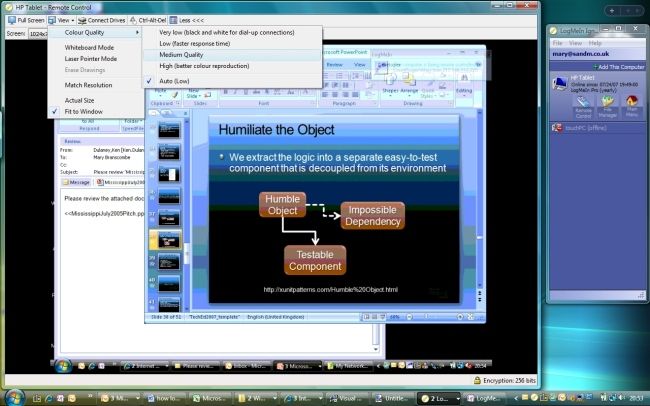Click mary@sandm.co.uk account name

(581, 54)
